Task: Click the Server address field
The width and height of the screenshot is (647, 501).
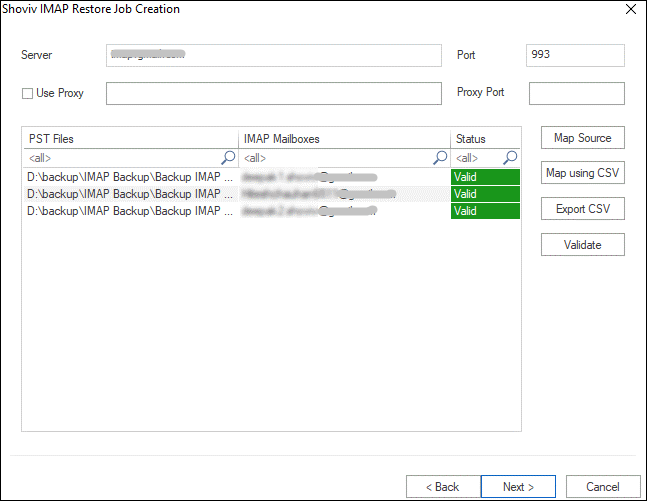Action: [274, 55]
